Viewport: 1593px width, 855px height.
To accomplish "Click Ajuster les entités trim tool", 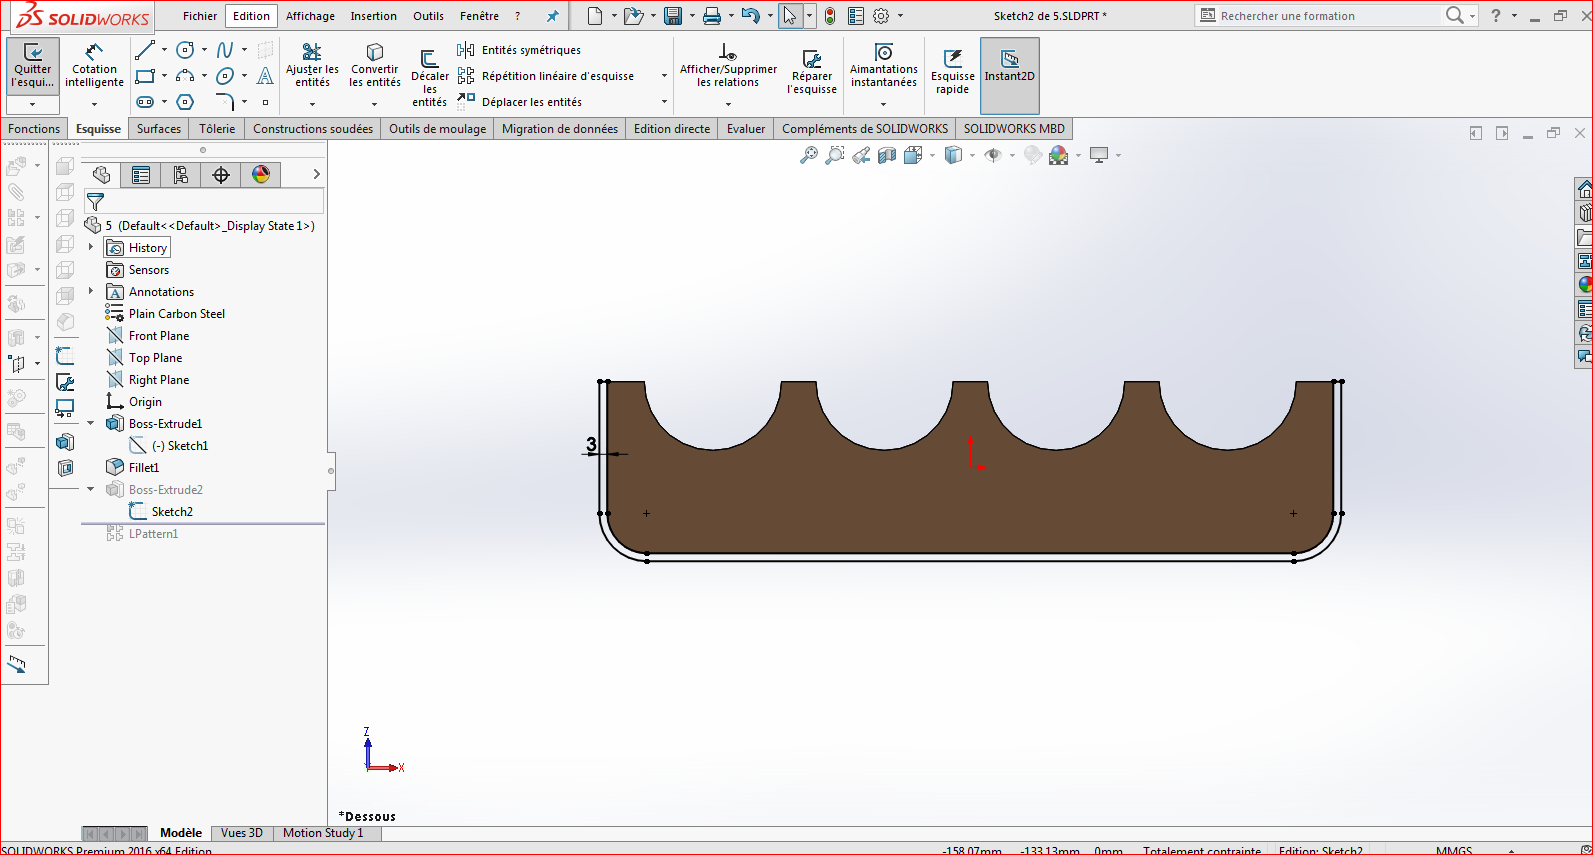I will coord(312,66).
